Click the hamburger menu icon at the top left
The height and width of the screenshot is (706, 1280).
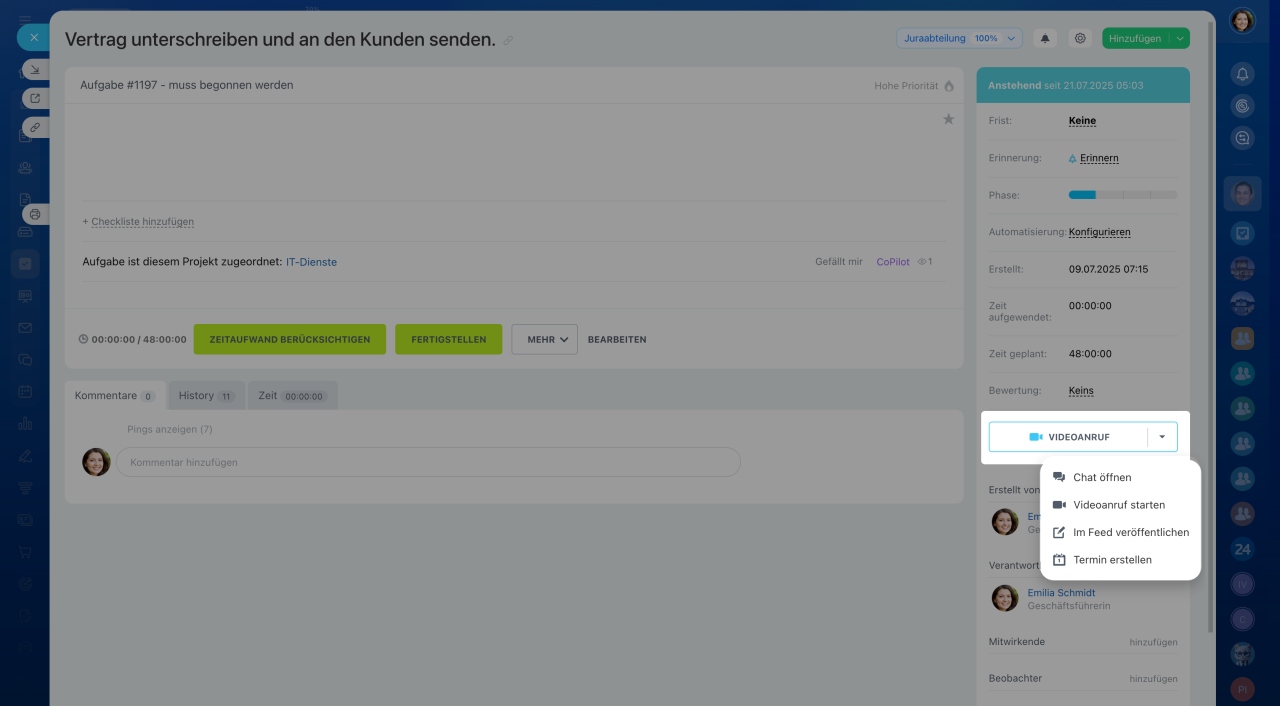pos(25,20)
